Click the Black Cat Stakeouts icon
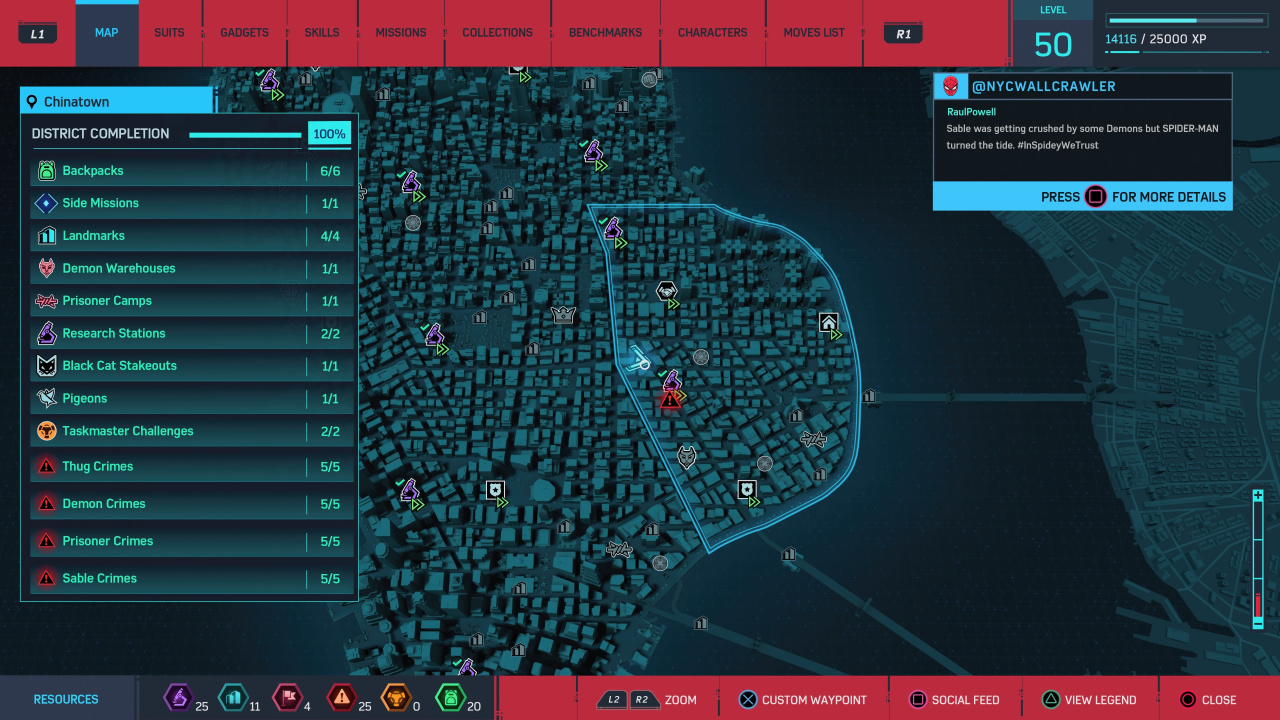This screenshot has width=1280, height=720. point(46,366)
